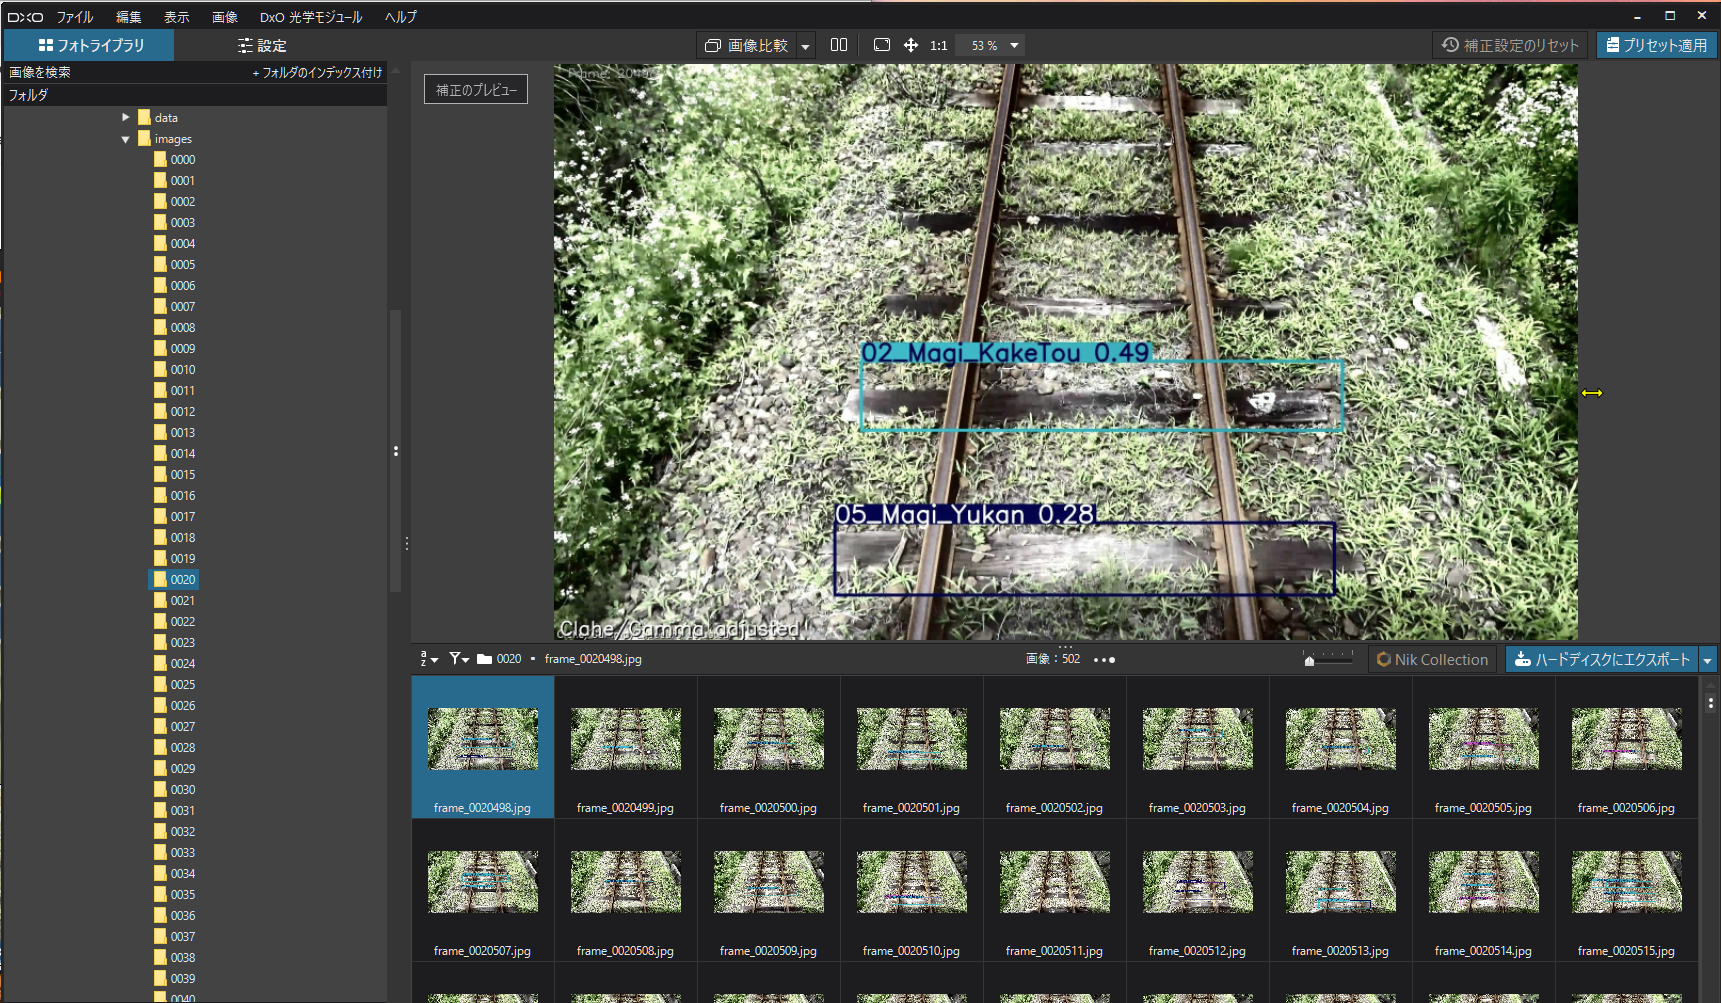Click the プリセット適用 button
Screen dimensions: 1721x1003
[1656, 45]
